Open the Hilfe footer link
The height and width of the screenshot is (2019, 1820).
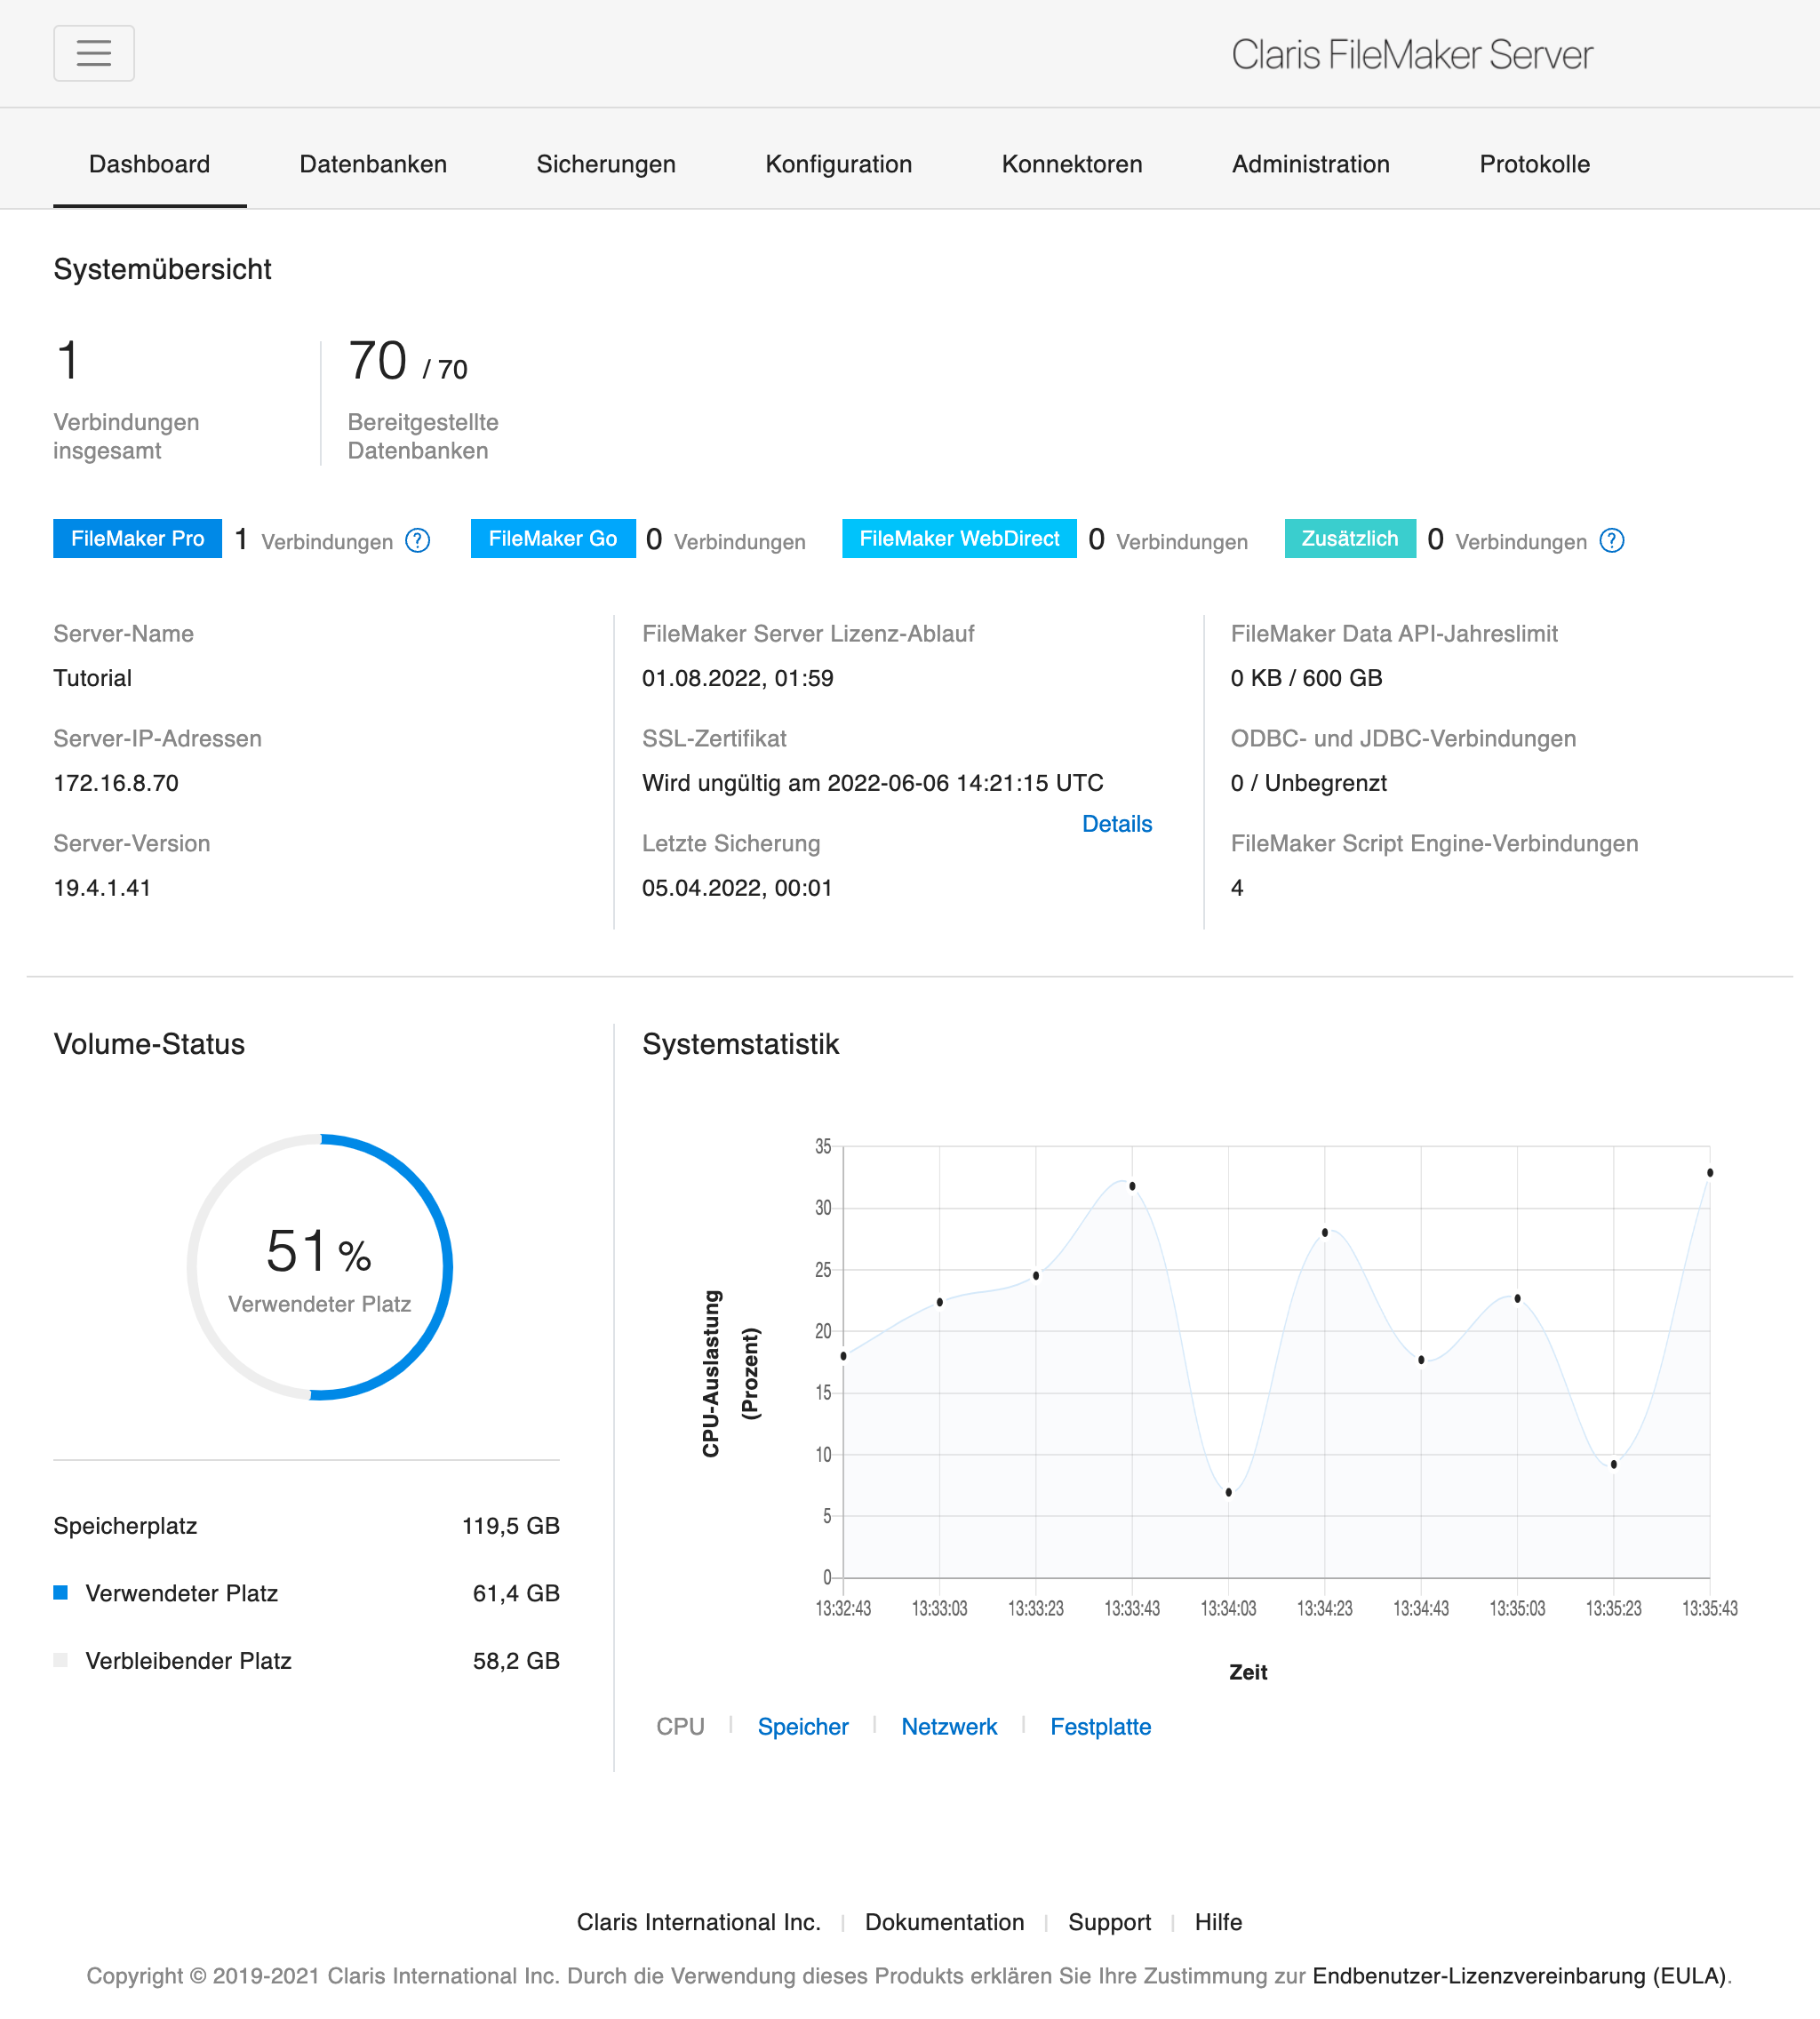coord(1218,1922)
